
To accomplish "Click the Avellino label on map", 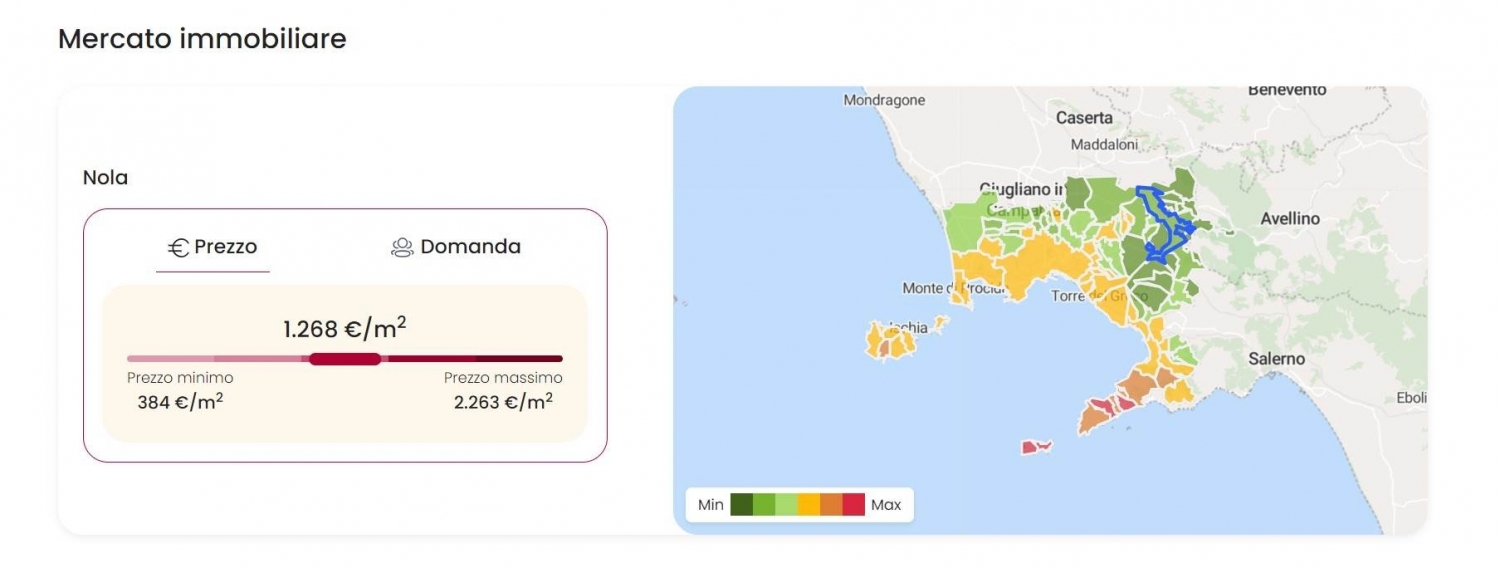I will (x=1290, y=218).
